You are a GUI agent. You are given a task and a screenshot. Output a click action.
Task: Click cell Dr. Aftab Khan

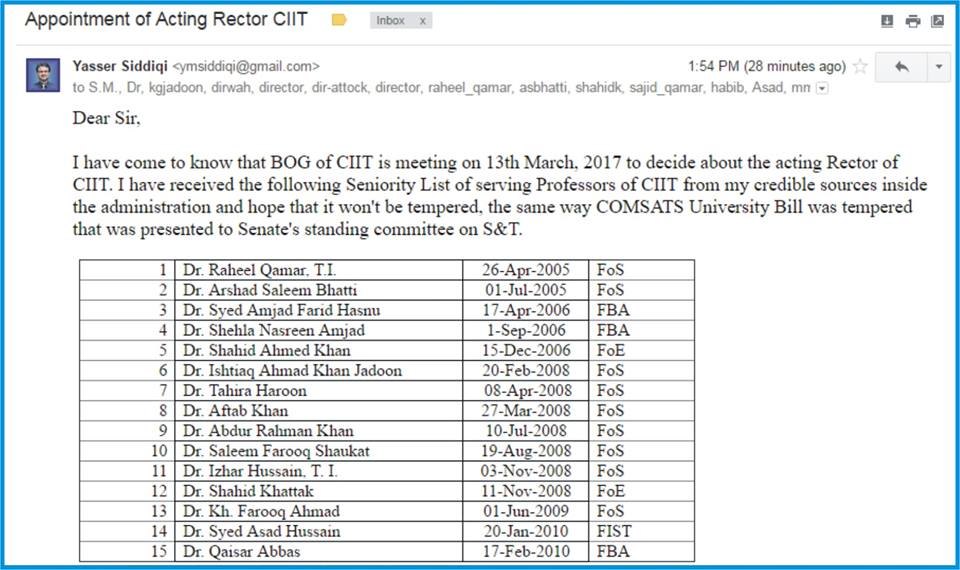pyautogui.click(x=318, y=411)
